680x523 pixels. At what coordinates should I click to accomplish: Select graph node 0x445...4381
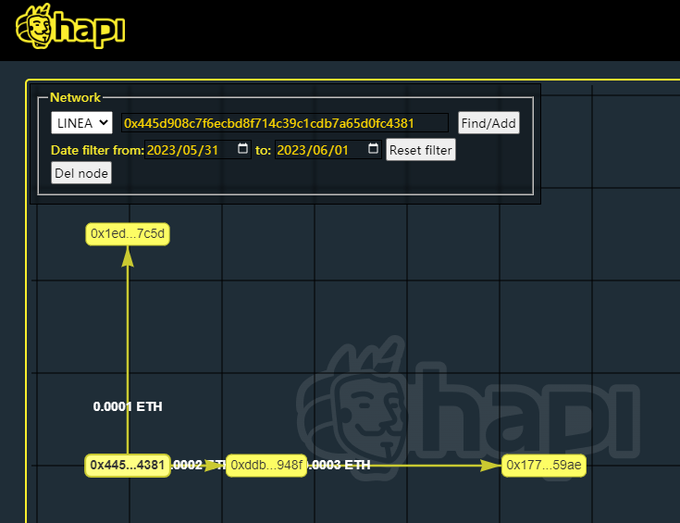point(128,465)
